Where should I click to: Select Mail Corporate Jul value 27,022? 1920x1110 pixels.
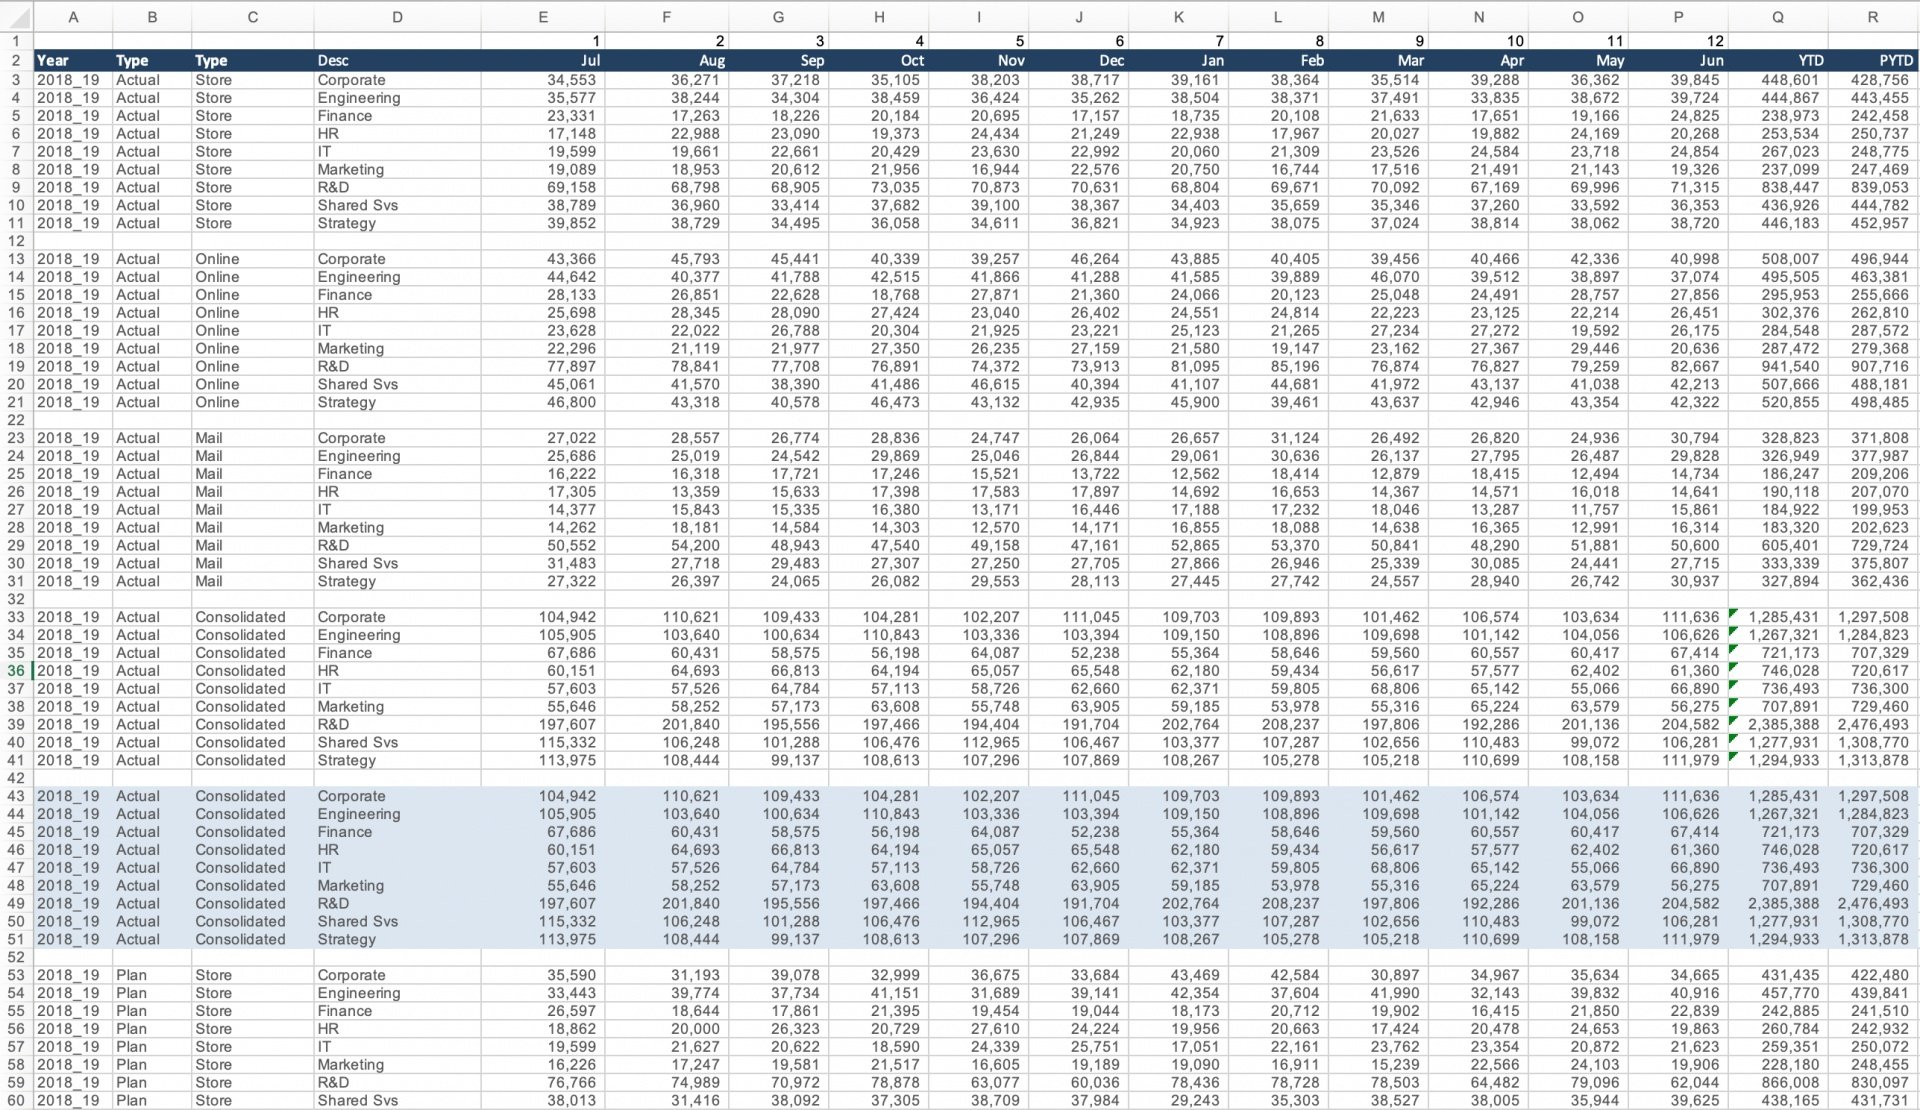(x=542, y=438)
